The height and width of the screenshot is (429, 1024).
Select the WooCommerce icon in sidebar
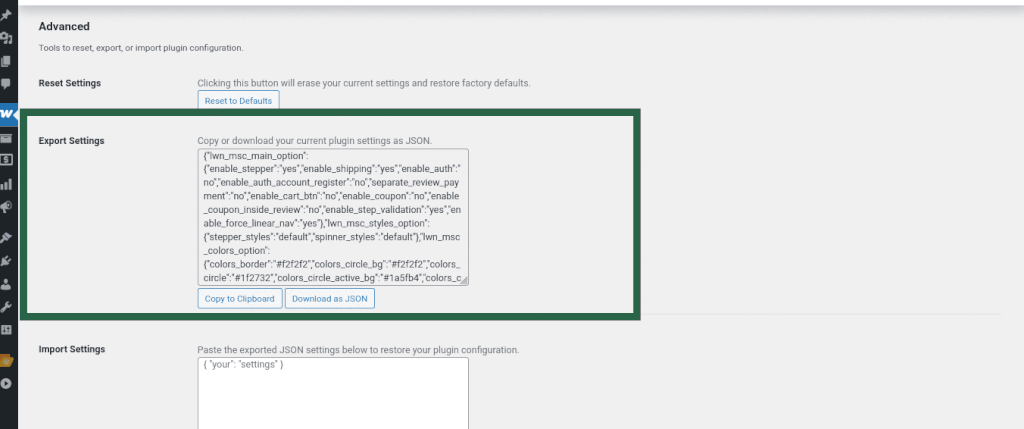click(x=8, y=113)
